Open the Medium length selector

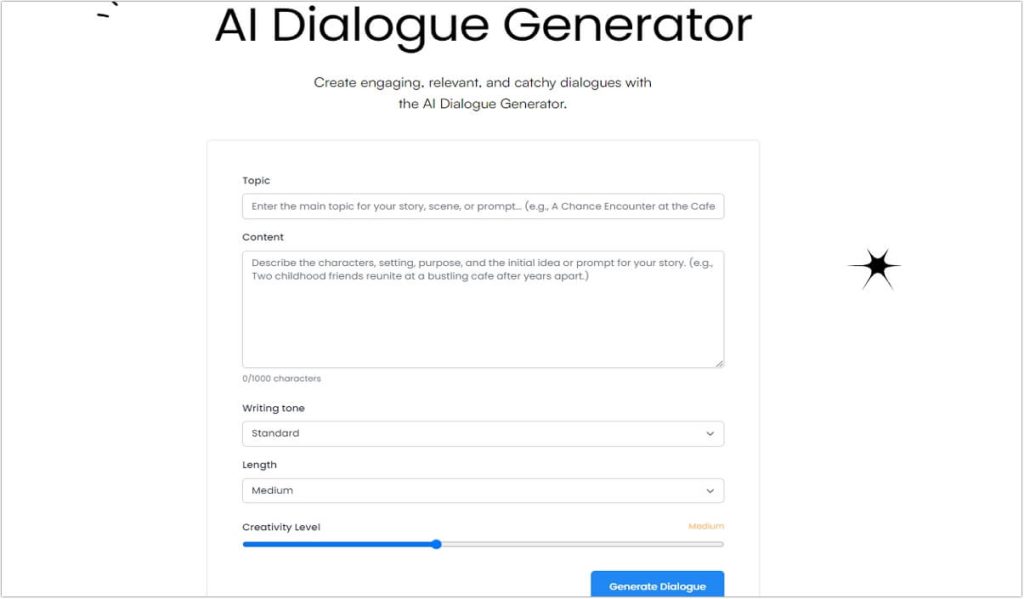click(483, 490)
